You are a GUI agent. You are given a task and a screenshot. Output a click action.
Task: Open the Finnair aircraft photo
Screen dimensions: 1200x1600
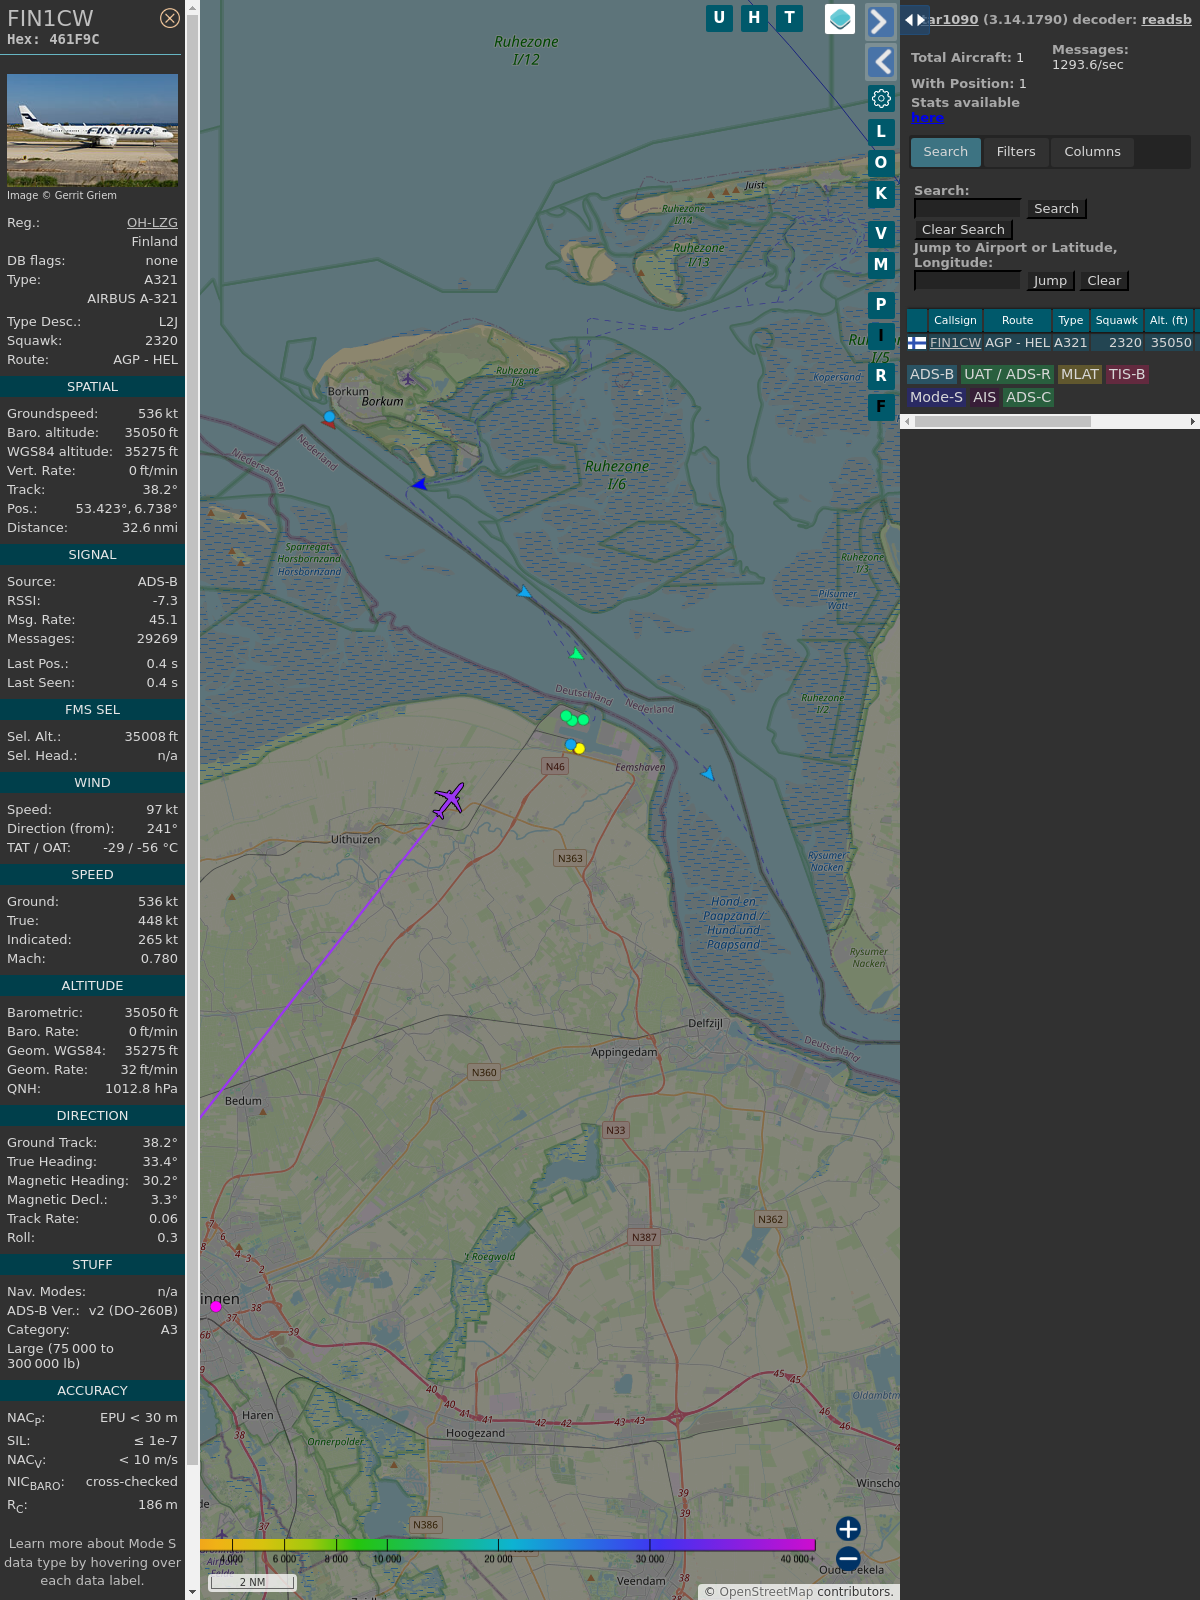tap(92, 130)
